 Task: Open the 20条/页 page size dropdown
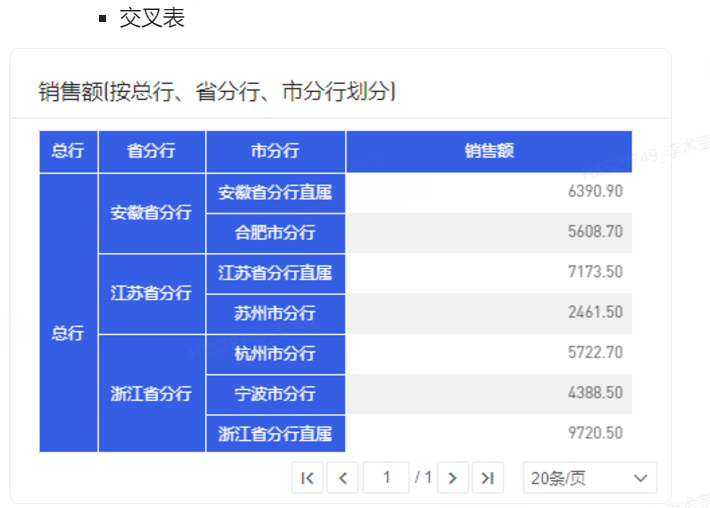[x=589, y=478]
